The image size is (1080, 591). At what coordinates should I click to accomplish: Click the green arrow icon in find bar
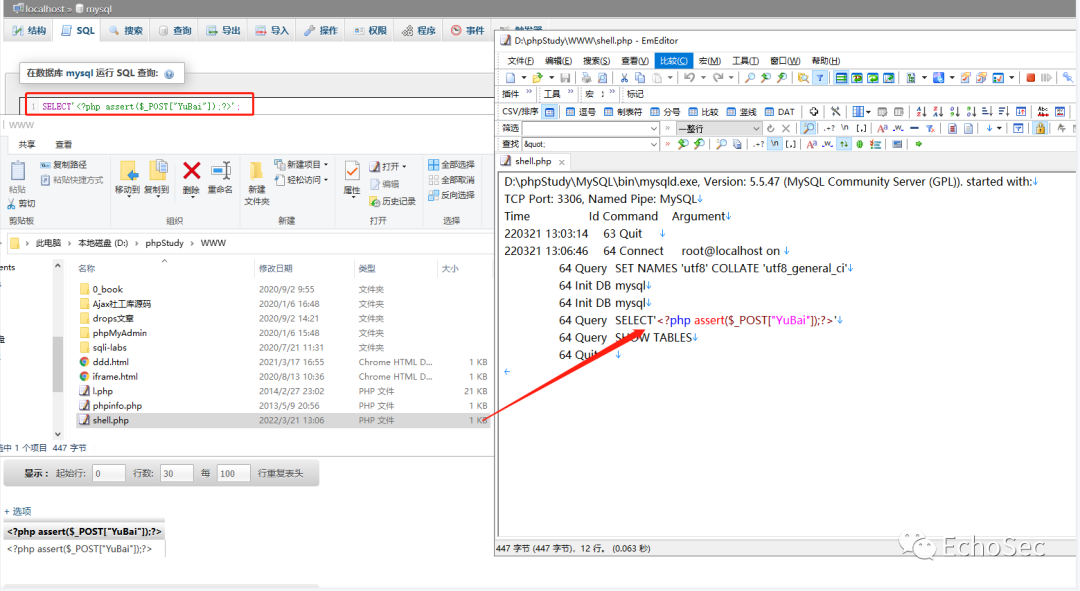tap(918, 144)
